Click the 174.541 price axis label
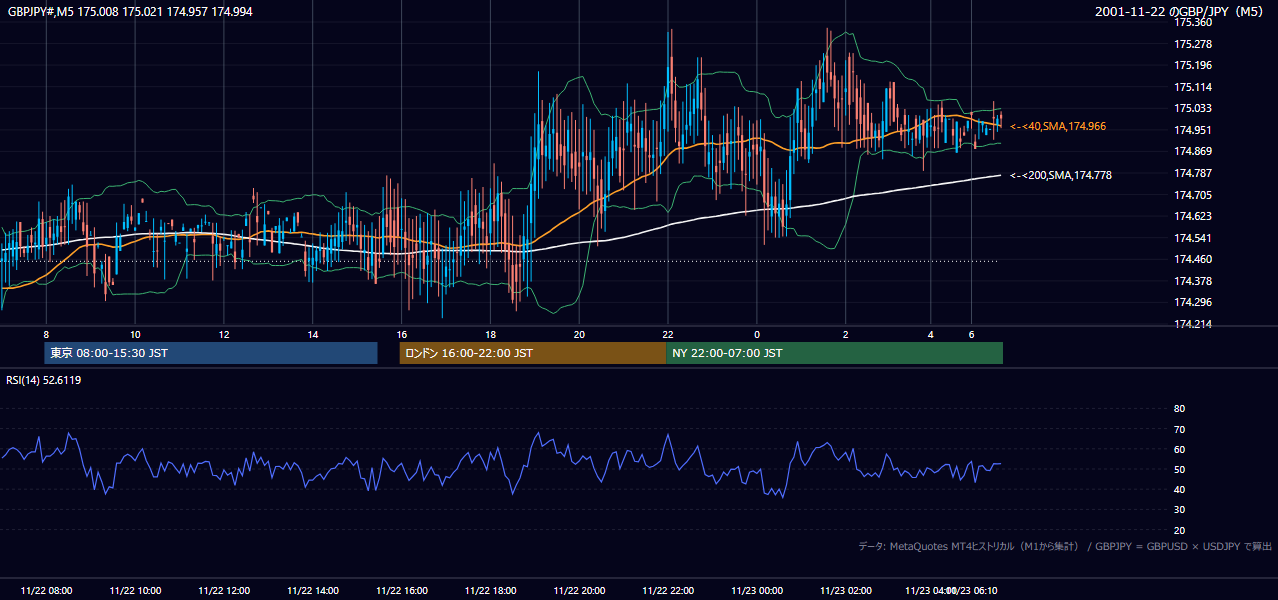1278x600 pixels. pos(1193,238)
